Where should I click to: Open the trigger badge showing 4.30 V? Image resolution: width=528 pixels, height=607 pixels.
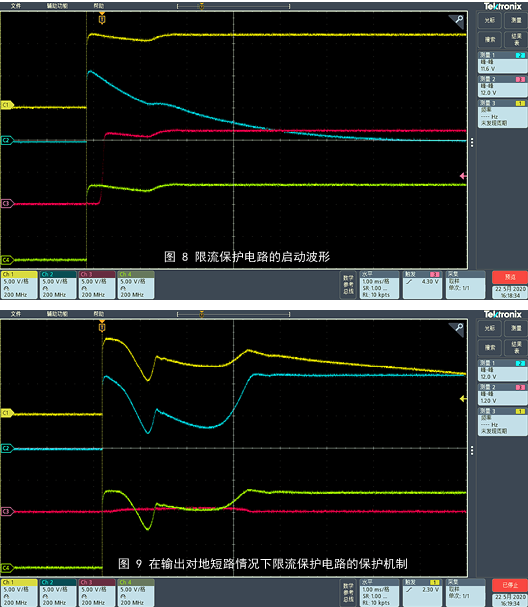click(422, 285)
